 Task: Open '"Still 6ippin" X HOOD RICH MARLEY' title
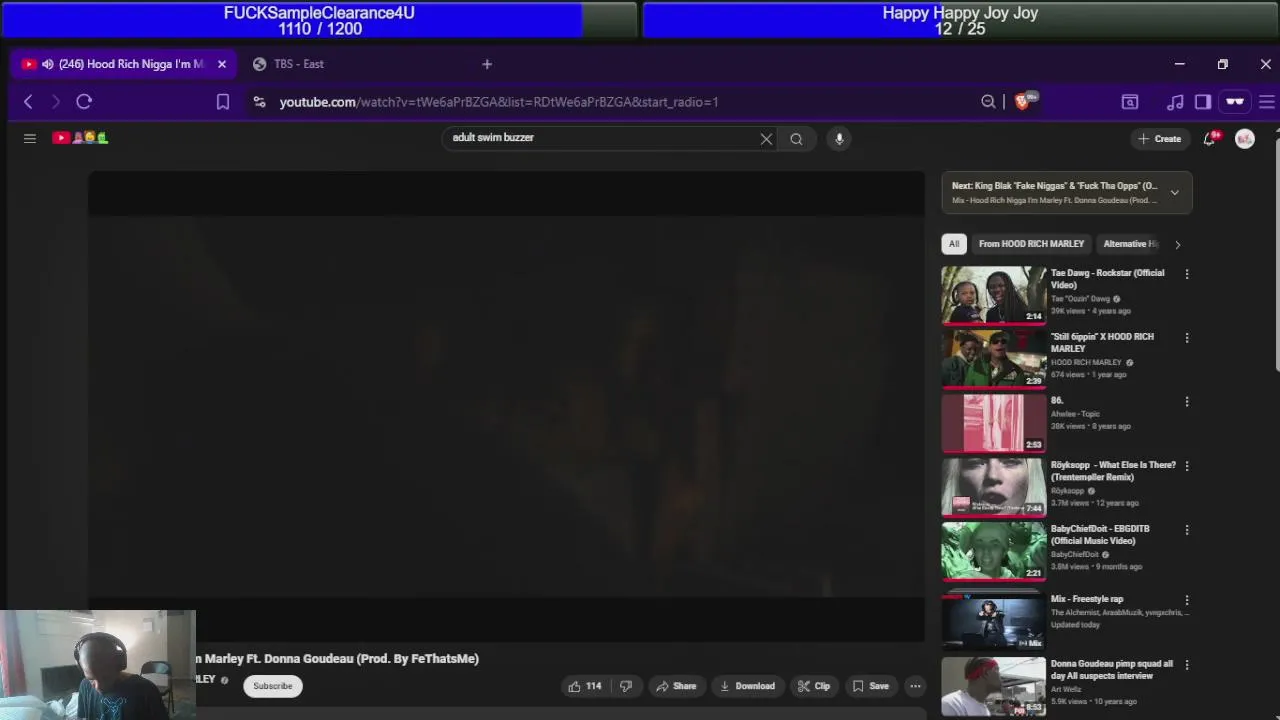[1102, 343]
